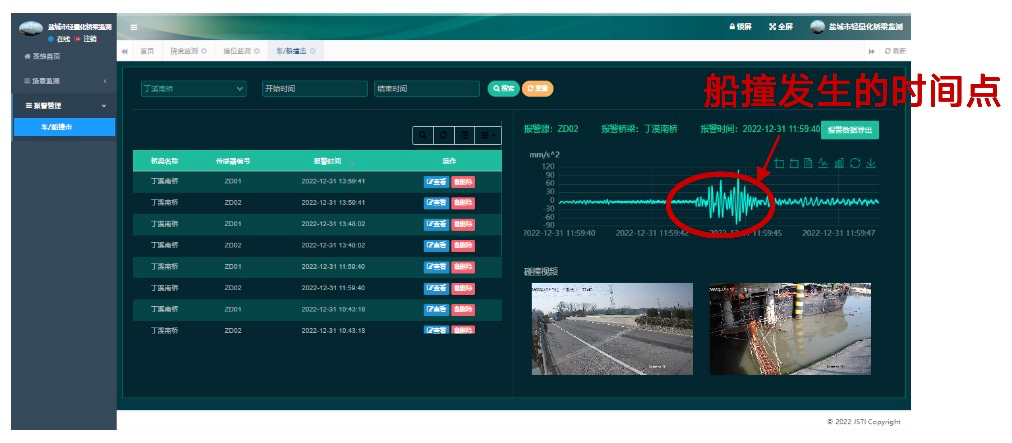Open the user avatar in the header

[818, 26]
